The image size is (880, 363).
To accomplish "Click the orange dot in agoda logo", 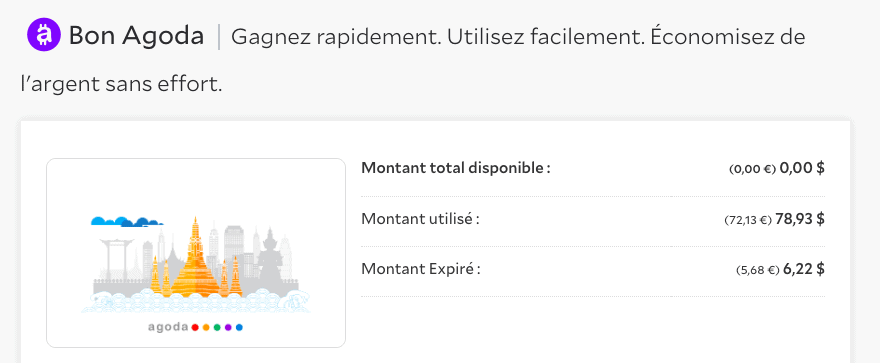I will (206, 328).
